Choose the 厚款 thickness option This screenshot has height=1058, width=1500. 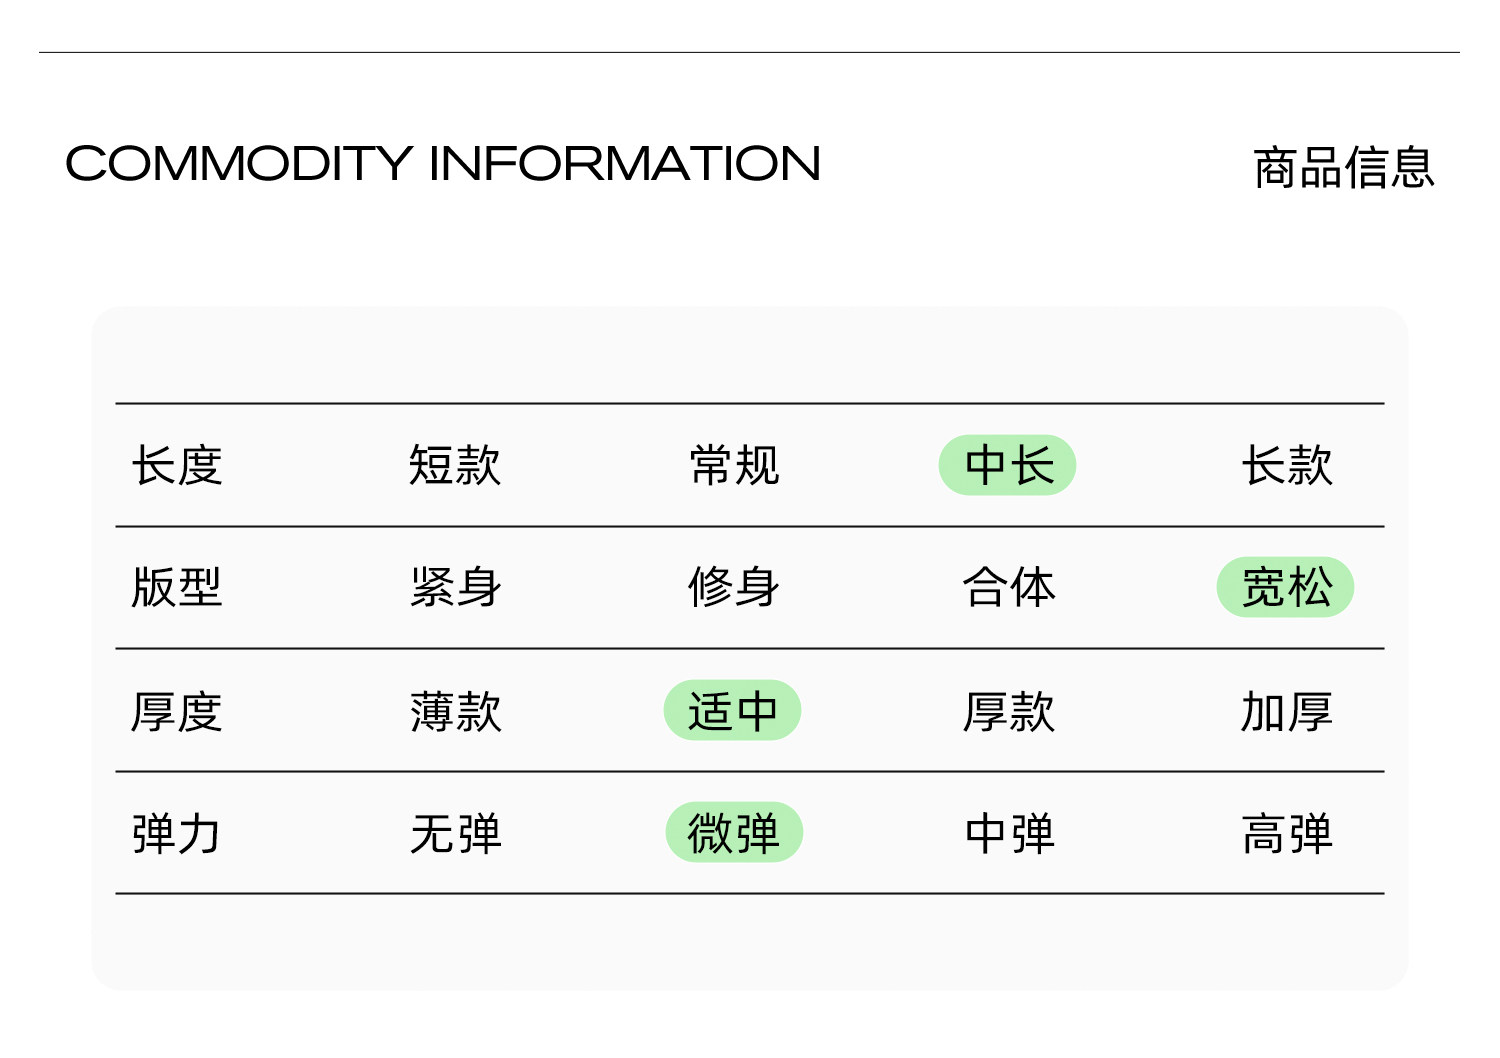(x=1008, y=712)
